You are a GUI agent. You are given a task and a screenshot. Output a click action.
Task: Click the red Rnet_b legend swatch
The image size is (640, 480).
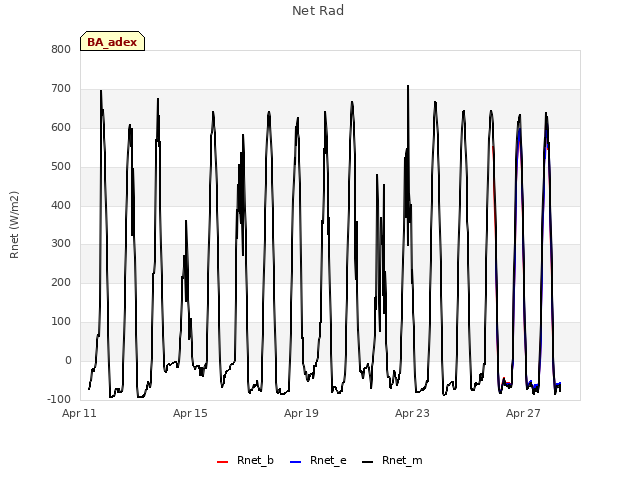222,462
